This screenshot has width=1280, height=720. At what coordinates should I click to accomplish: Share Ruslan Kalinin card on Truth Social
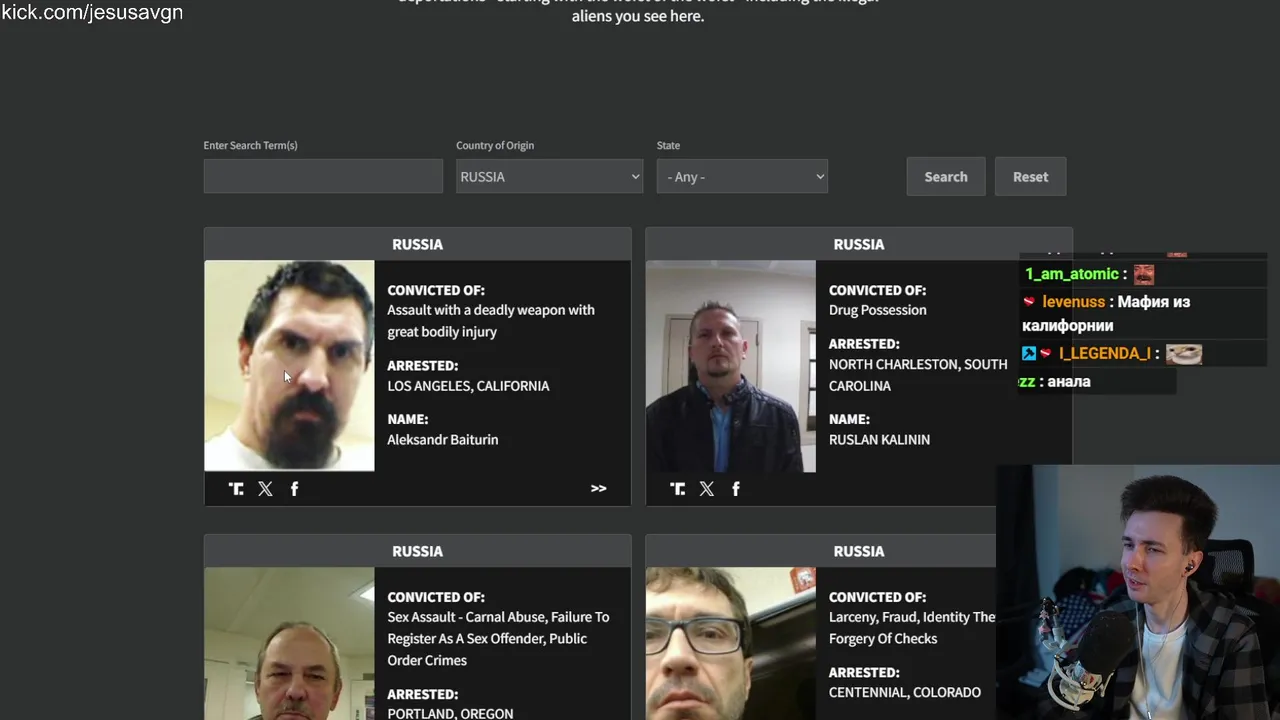678,489
